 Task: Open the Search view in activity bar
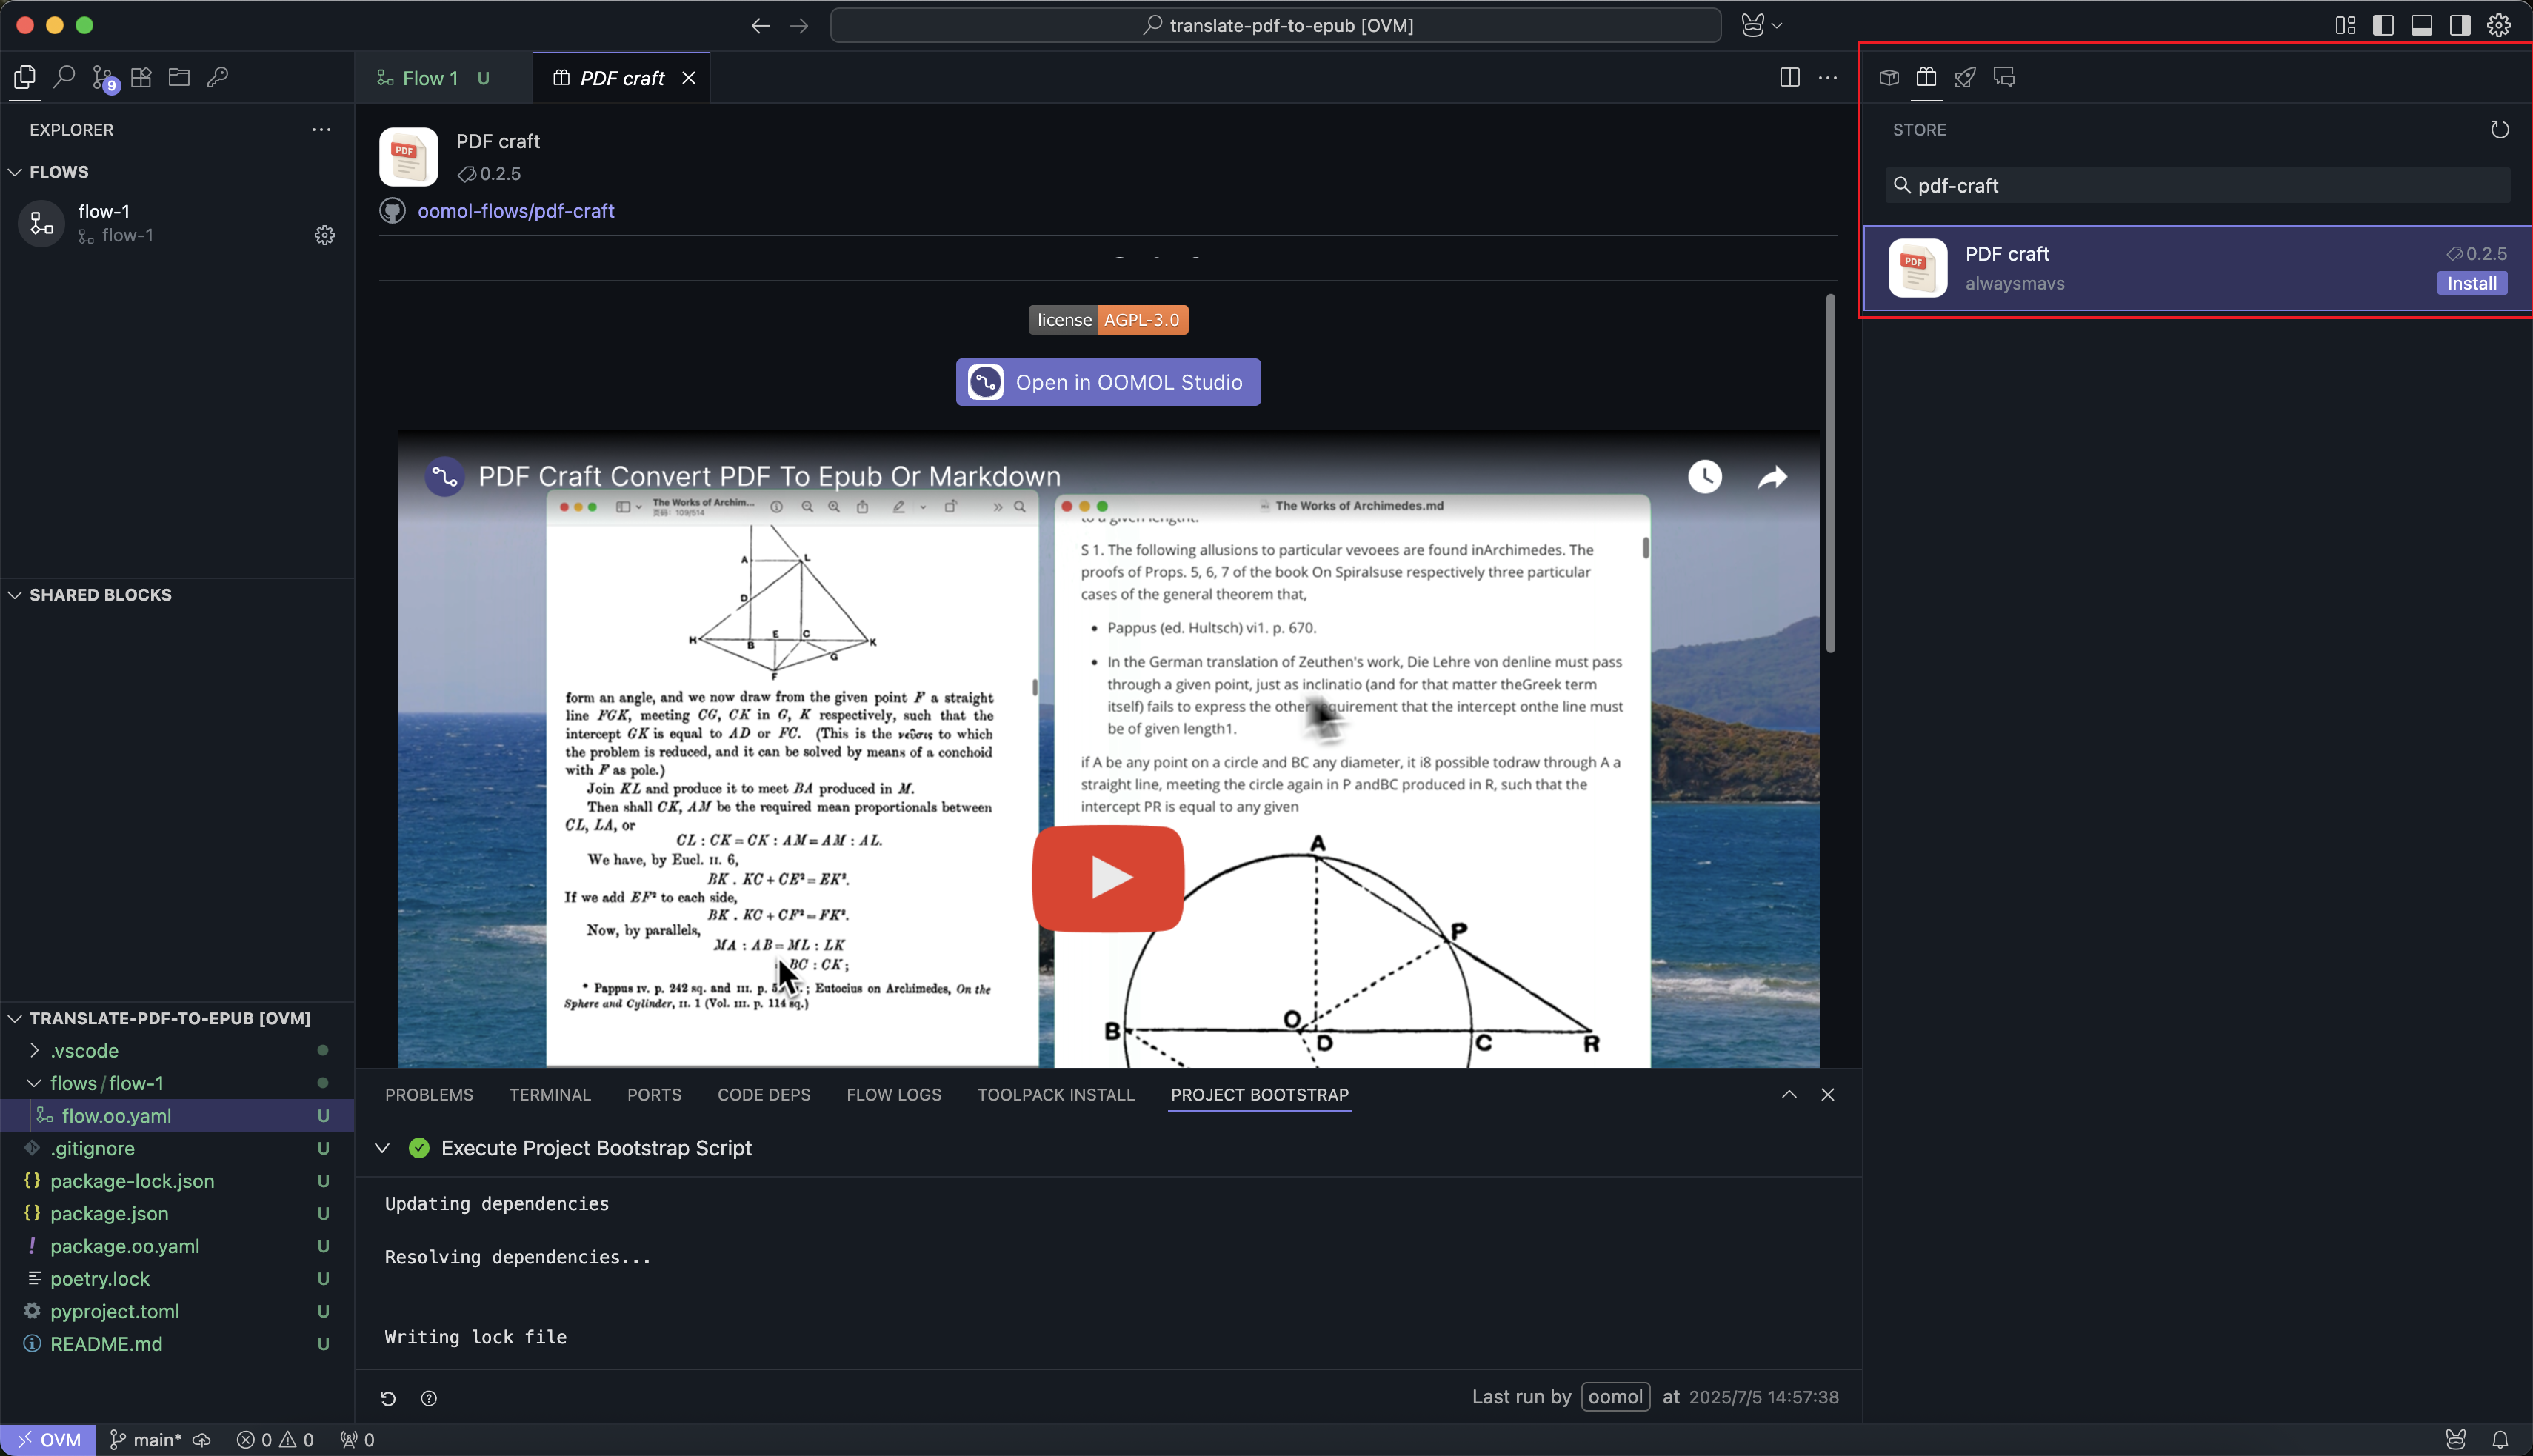pos(64,77)
